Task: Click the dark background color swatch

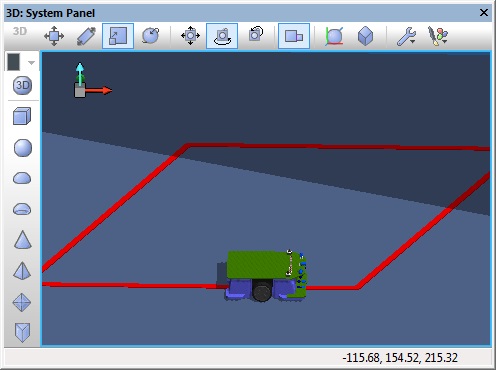Action: [x=14, y=62]
